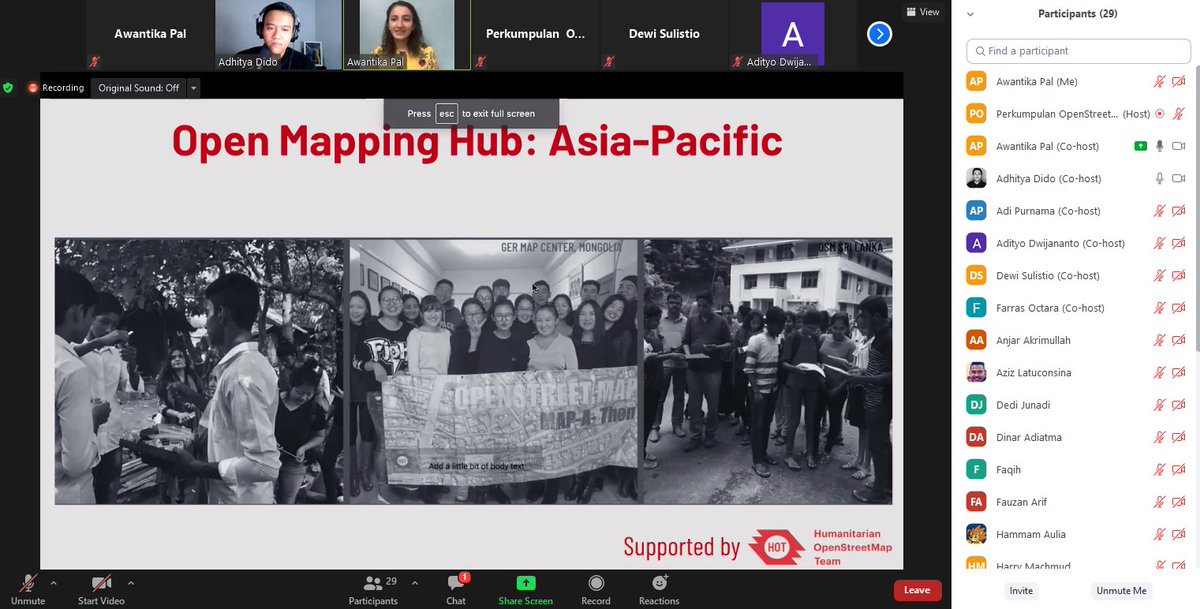
Task: Click the participants list scrollbar
Action: (1196, 210)
